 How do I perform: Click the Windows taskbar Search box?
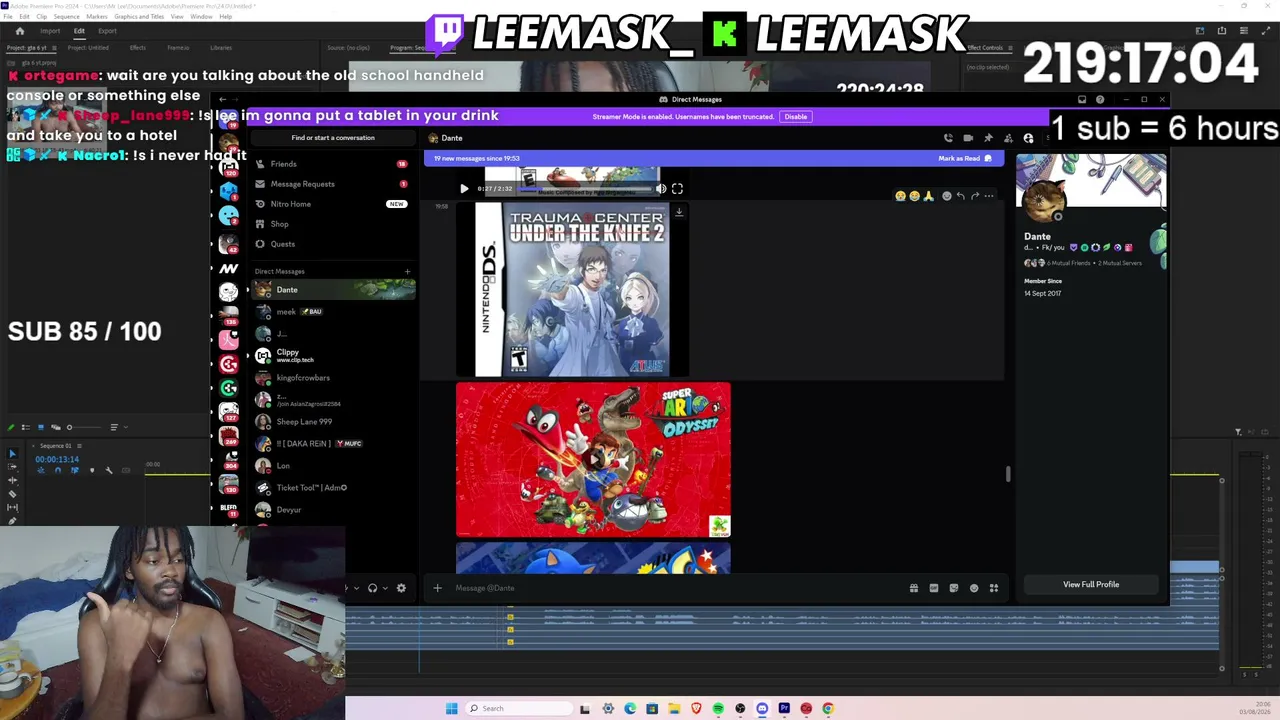coord(517,709)
